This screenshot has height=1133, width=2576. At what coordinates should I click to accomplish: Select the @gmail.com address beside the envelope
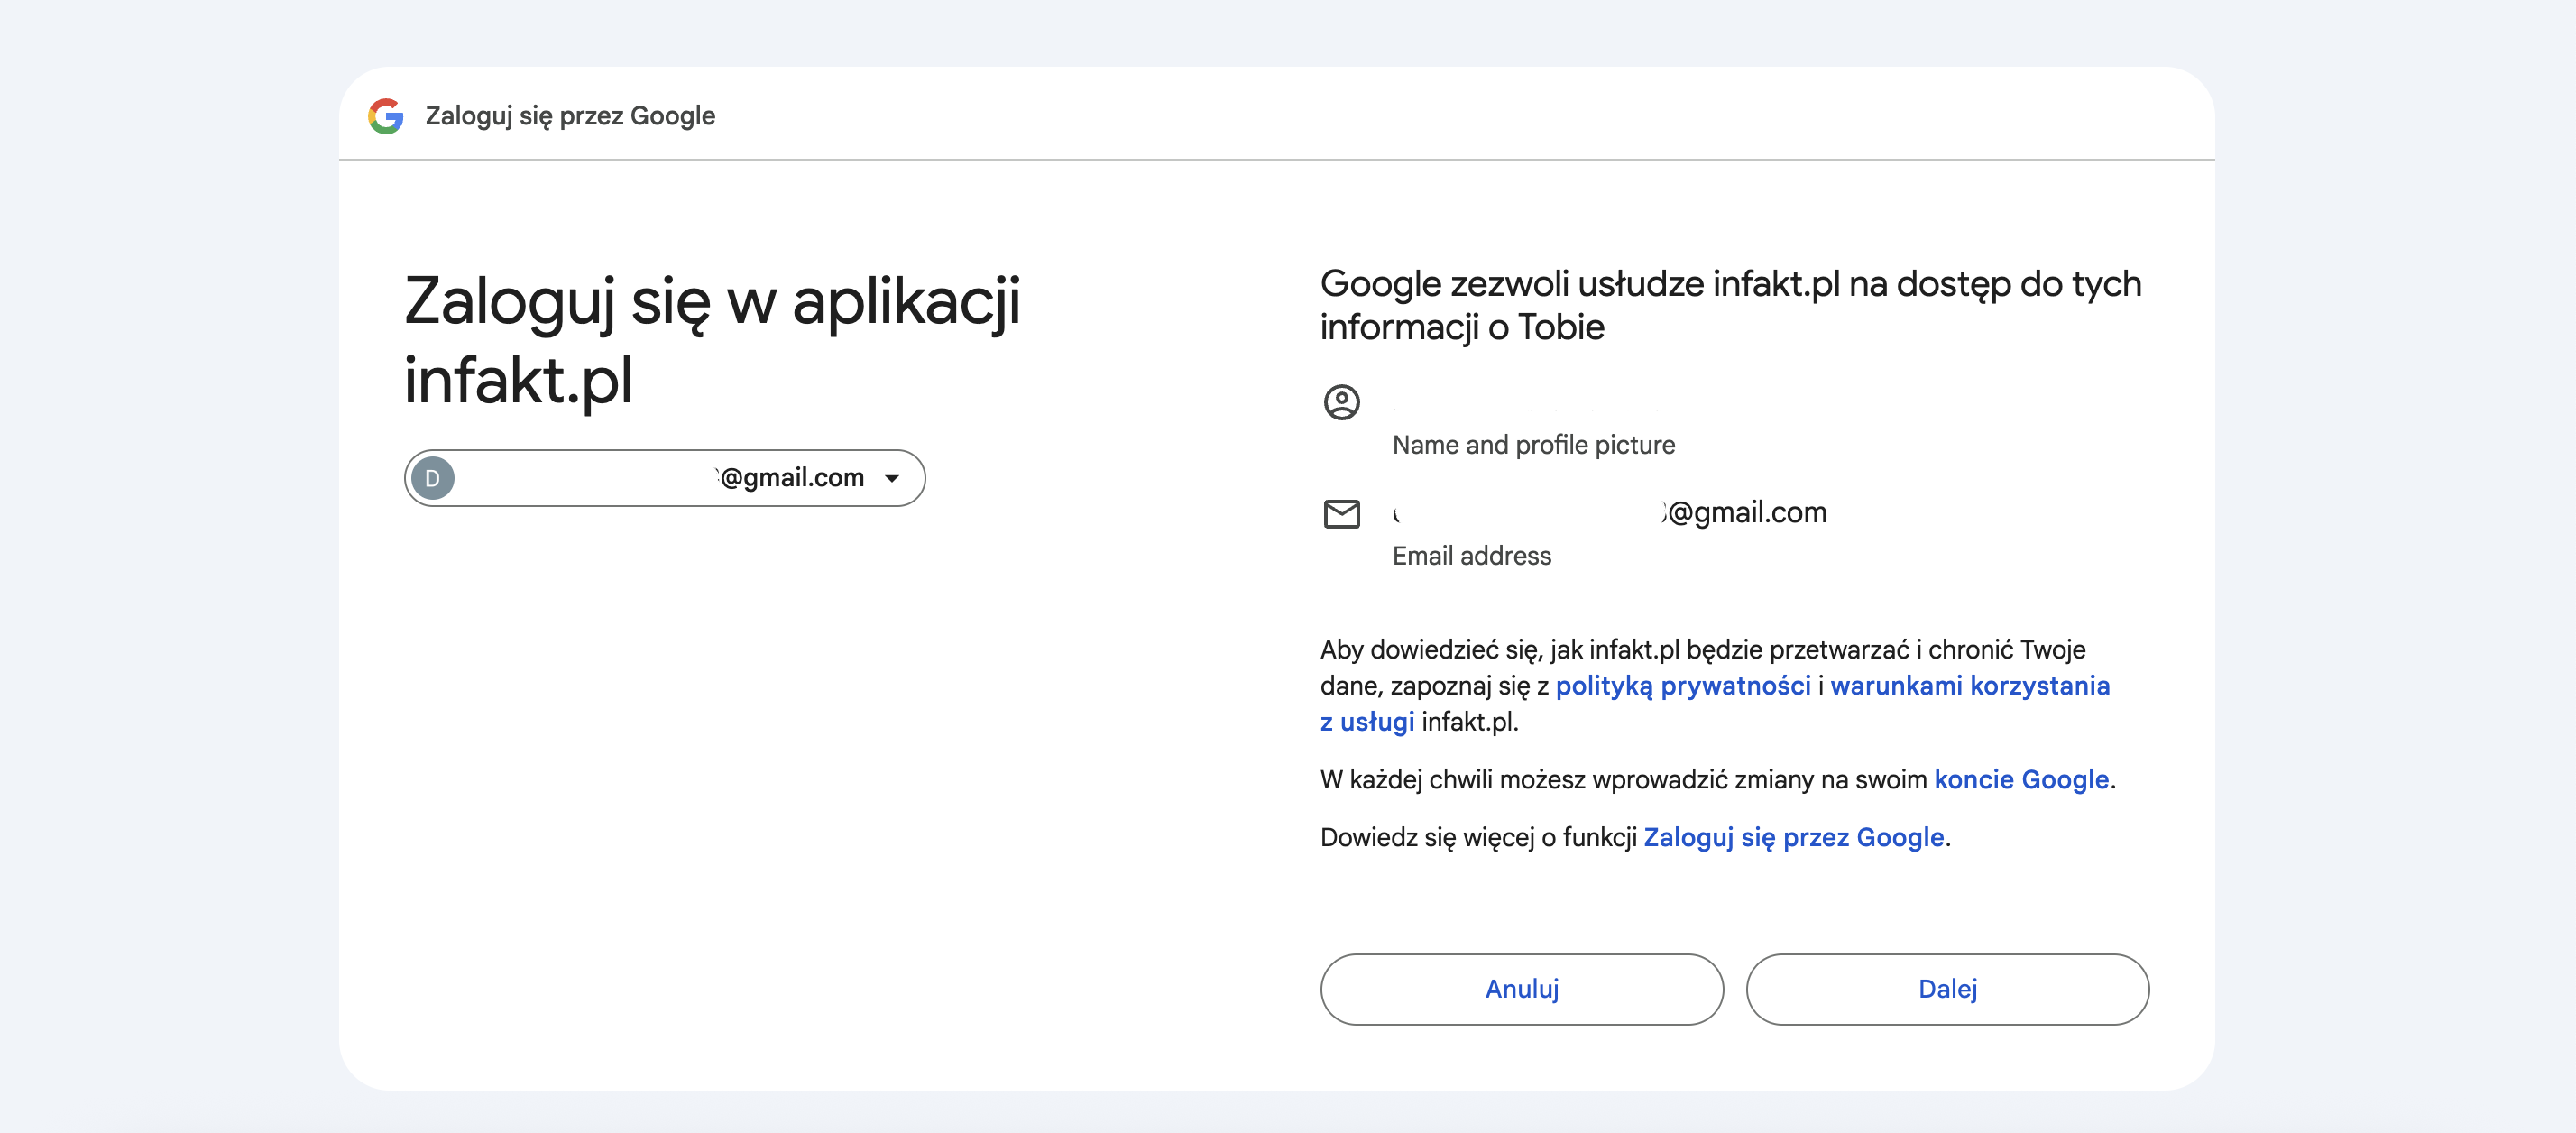pos(1609,513)
